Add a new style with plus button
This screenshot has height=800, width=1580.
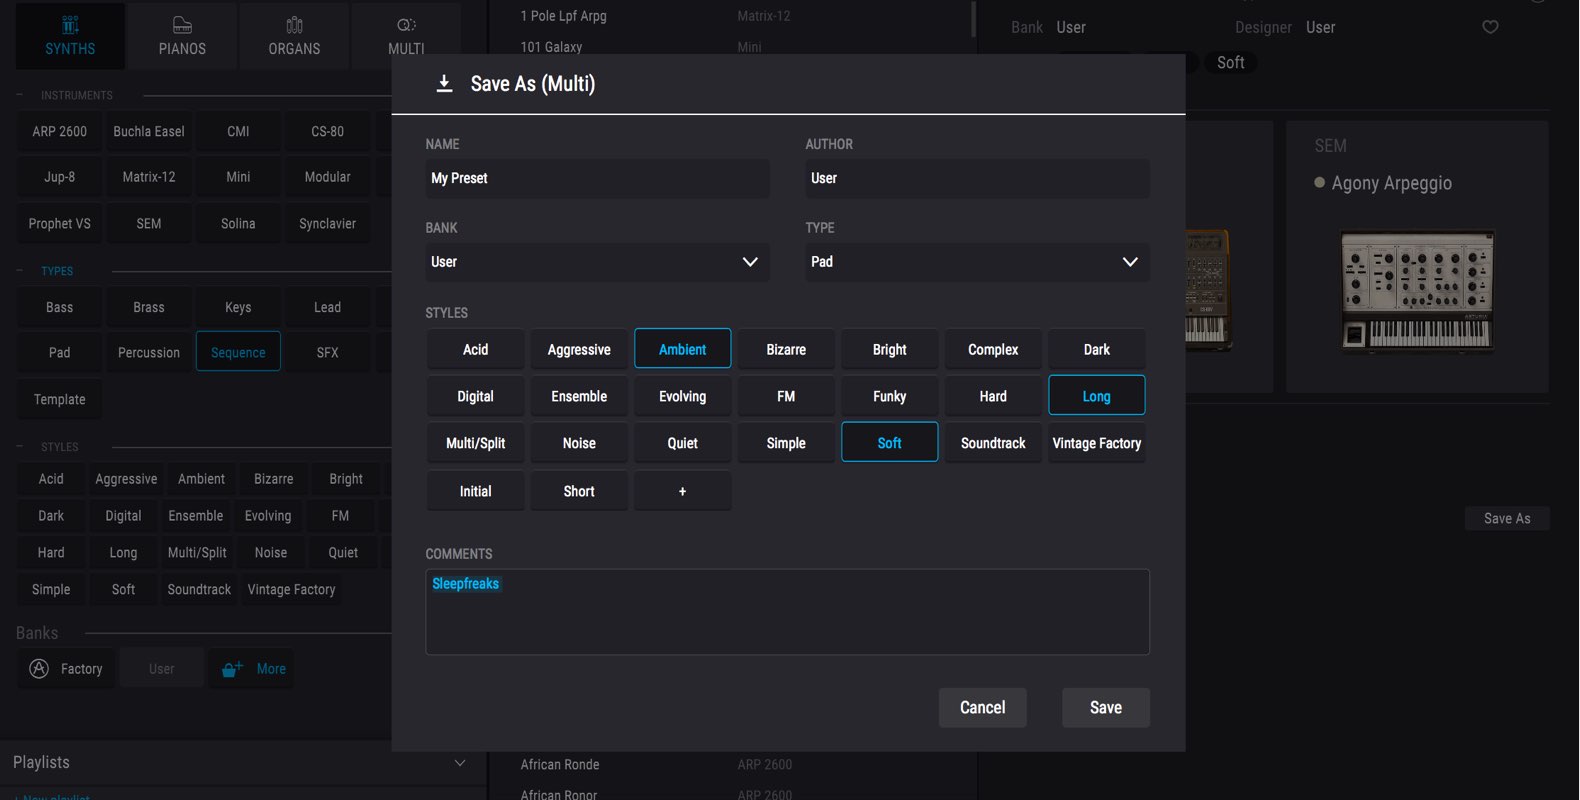point(683,491)
